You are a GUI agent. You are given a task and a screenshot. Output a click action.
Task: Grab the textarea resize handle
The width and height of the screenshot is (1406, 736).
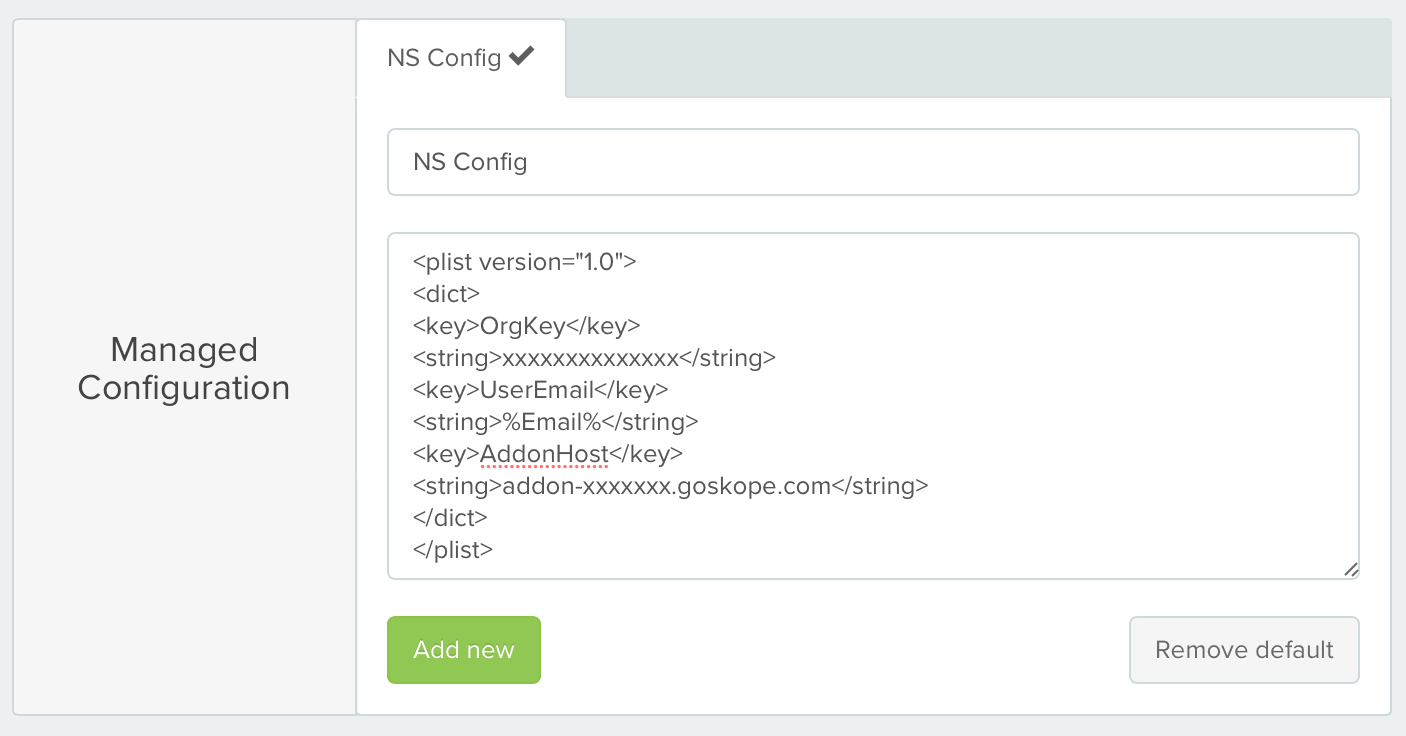pos(1350,569)
